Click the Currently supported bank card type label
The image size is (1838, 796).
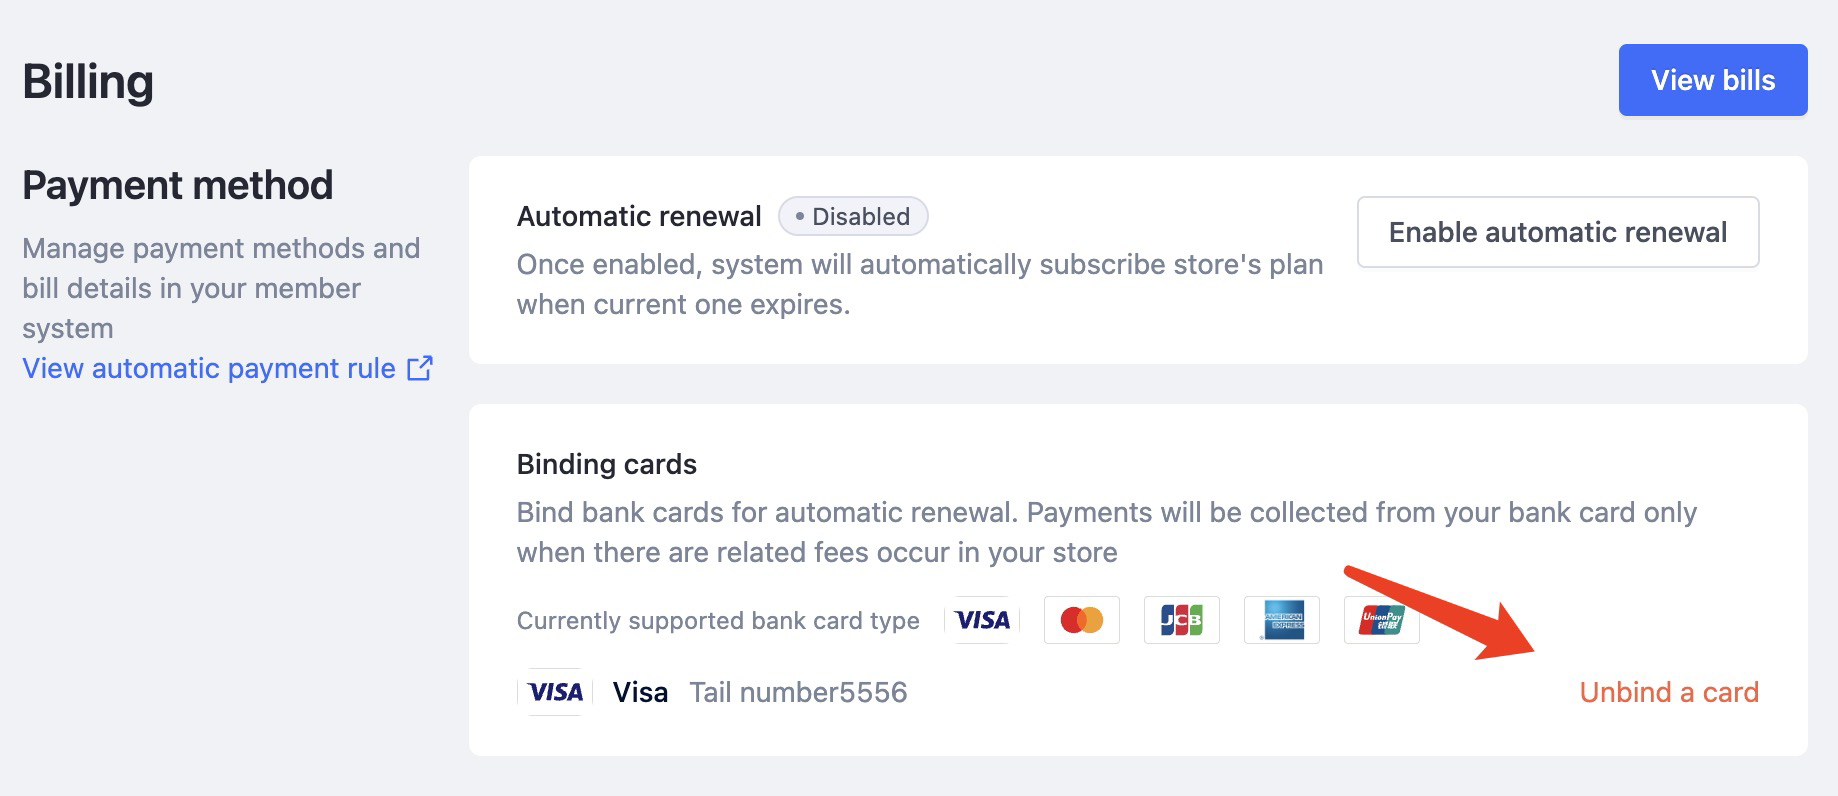(x=717, y=621)
